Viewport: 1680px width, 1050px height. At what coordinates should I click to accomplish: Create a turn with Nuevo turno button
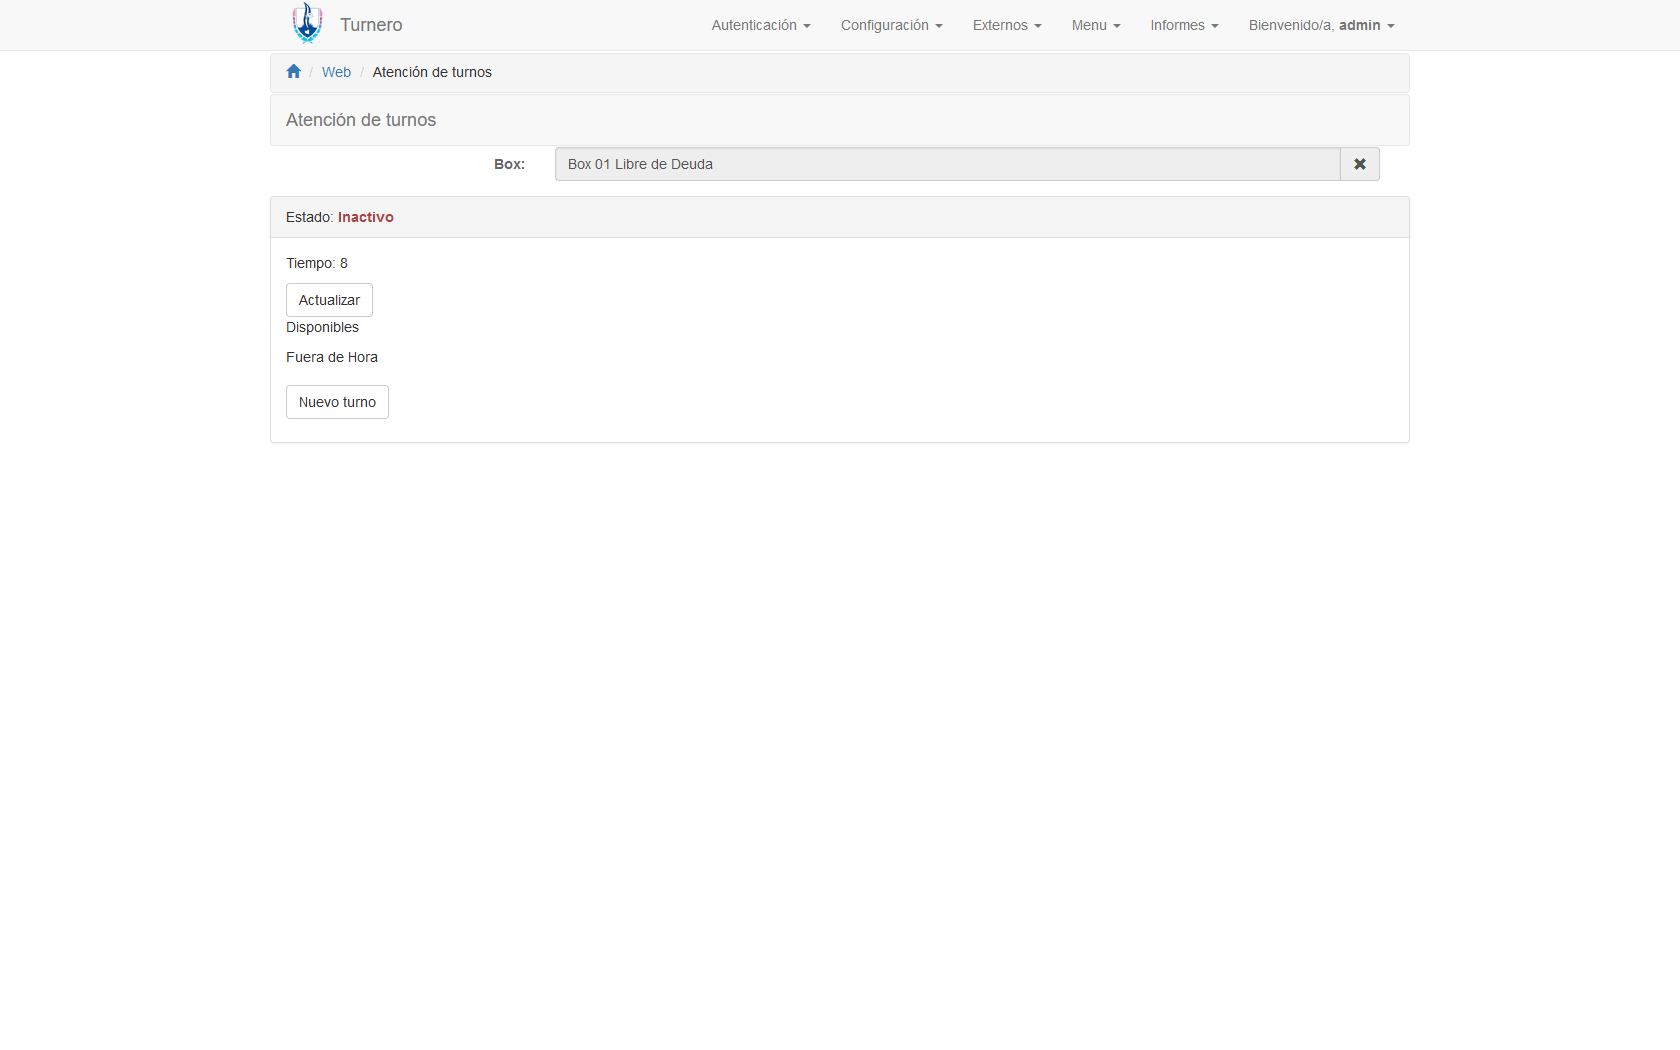coord(337,402)
